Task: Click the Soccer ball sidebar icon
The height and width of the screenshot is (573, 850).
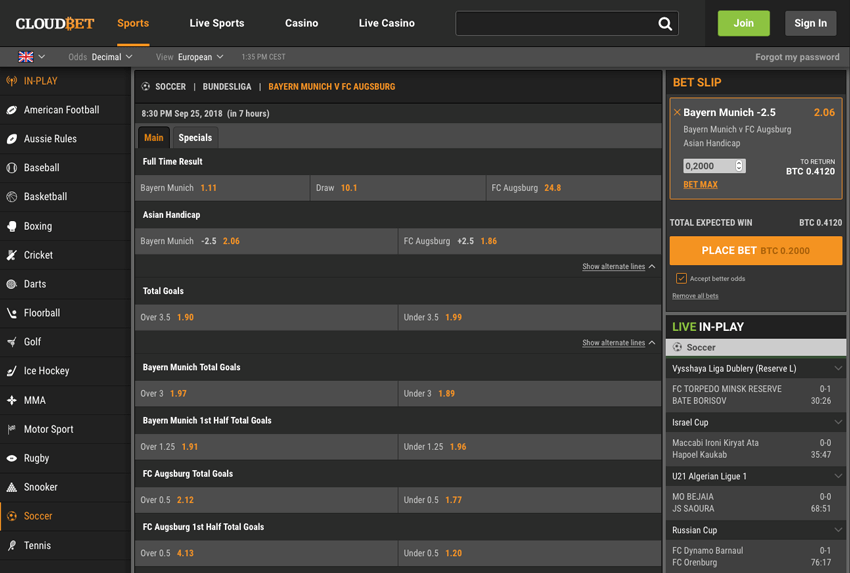Action: (11, 516)
